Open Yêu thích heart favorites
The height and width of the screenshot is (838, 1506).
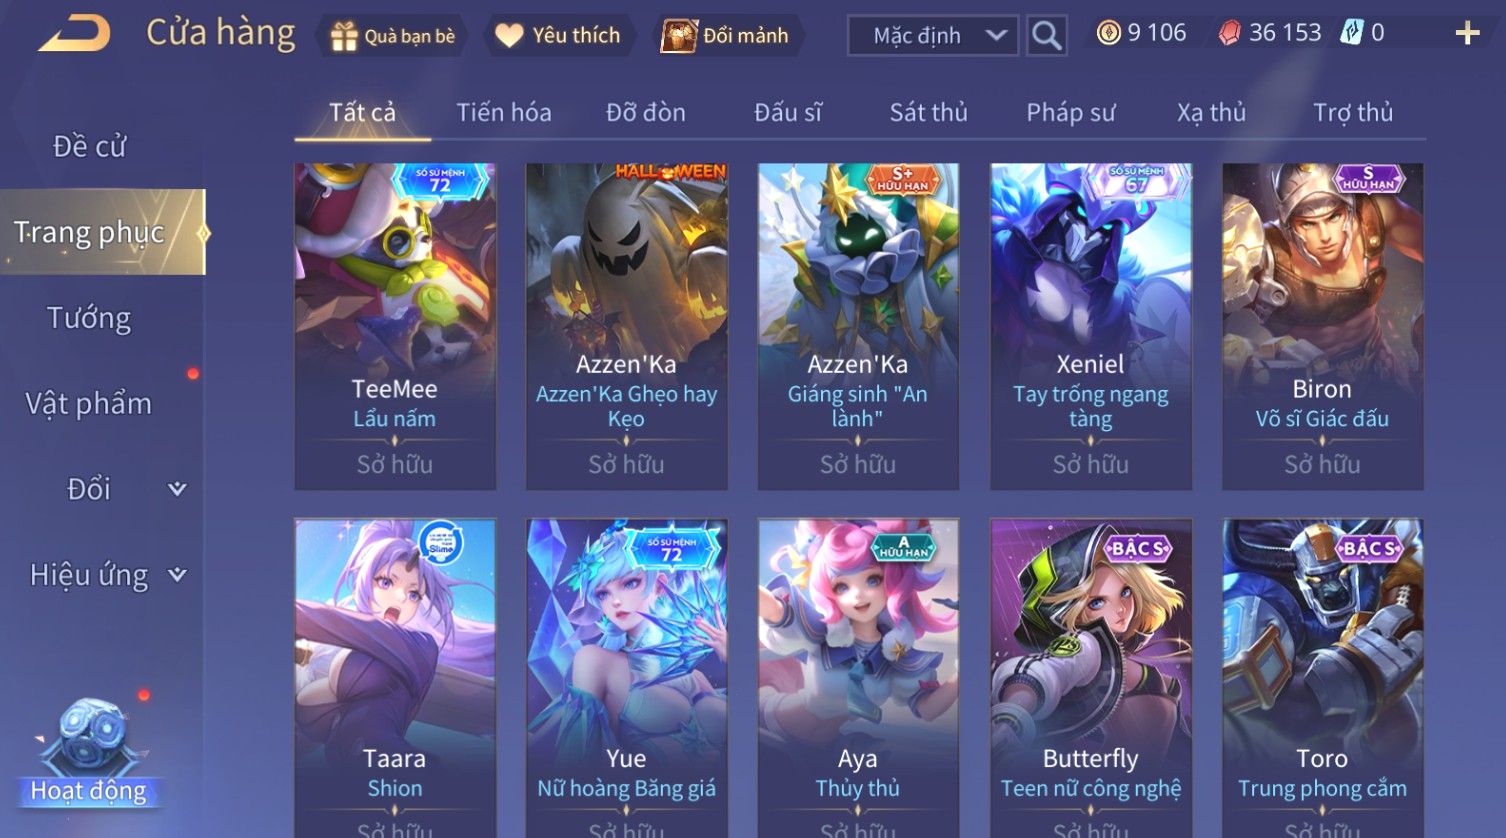[509, 36]
